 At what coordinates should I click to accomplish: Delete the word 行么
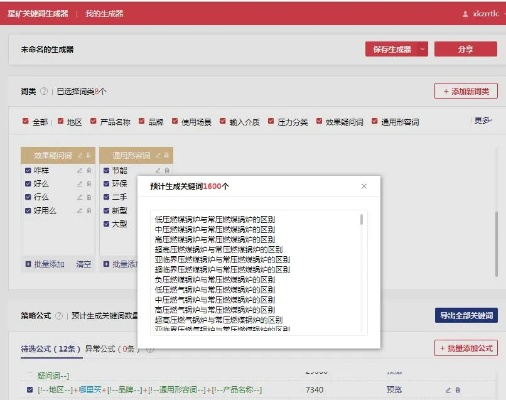click(89, 197)
